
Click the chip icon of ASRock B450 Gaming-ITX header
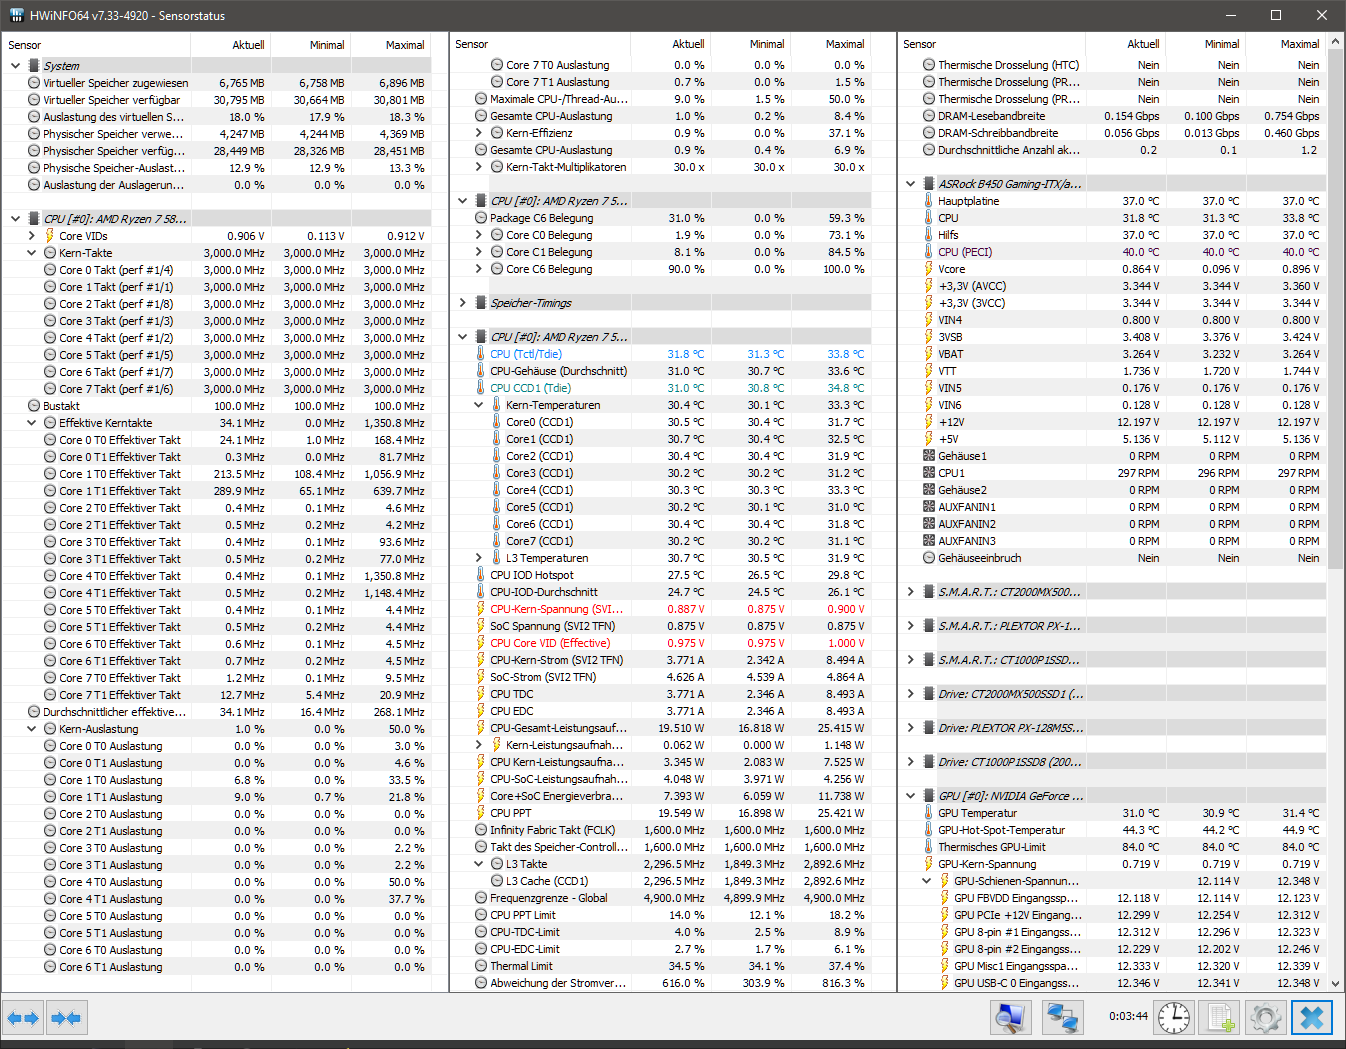pos(929,184)
